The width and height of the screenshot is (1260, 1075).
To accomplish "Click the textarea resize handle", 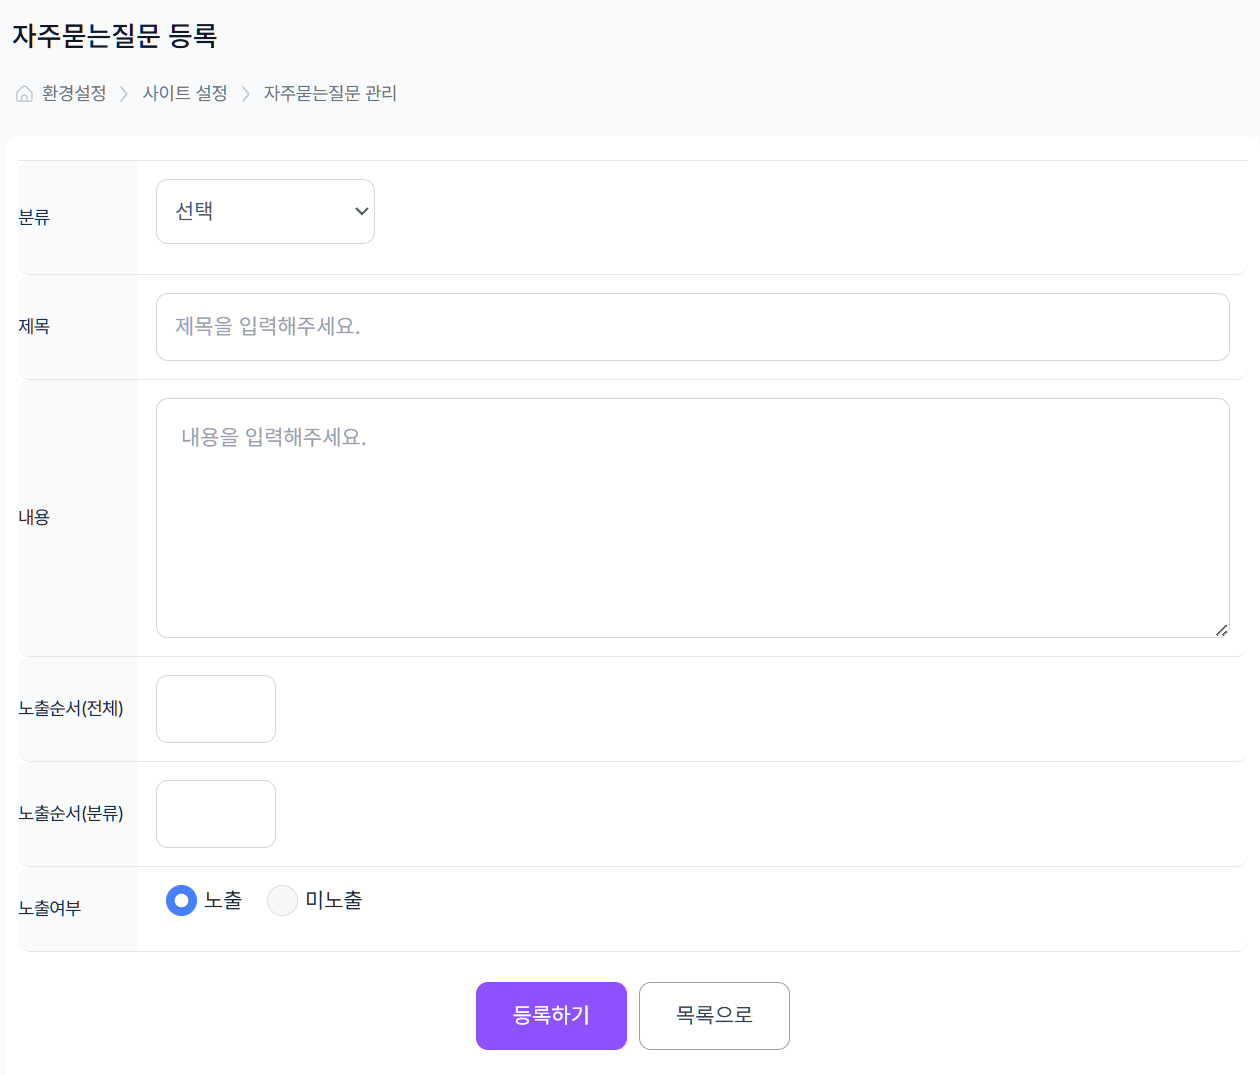I will 1222,630.
